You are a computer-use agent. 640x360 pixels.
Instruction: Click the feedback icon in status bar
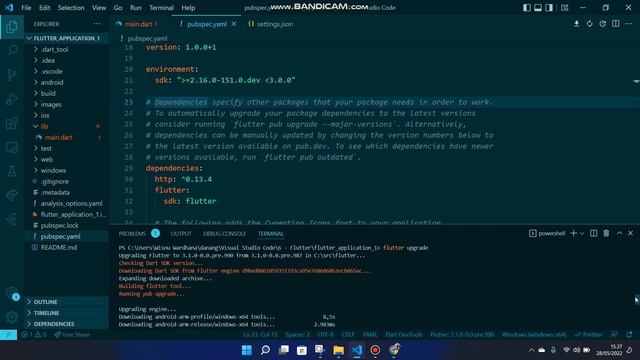coord(614,335)
